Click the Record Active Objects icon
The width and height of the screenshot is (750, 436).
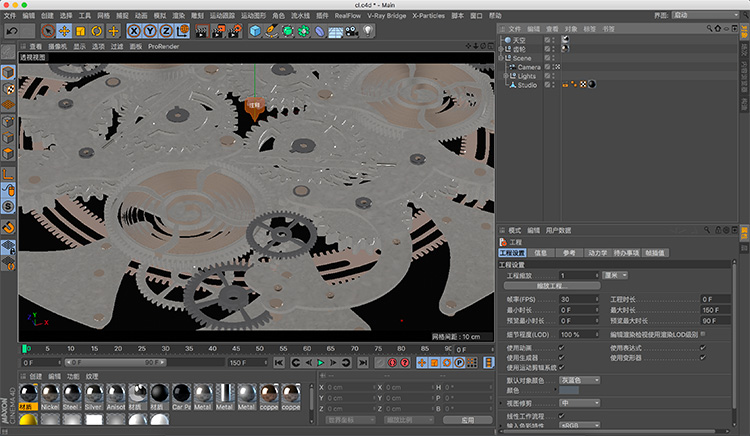(393, 363)
